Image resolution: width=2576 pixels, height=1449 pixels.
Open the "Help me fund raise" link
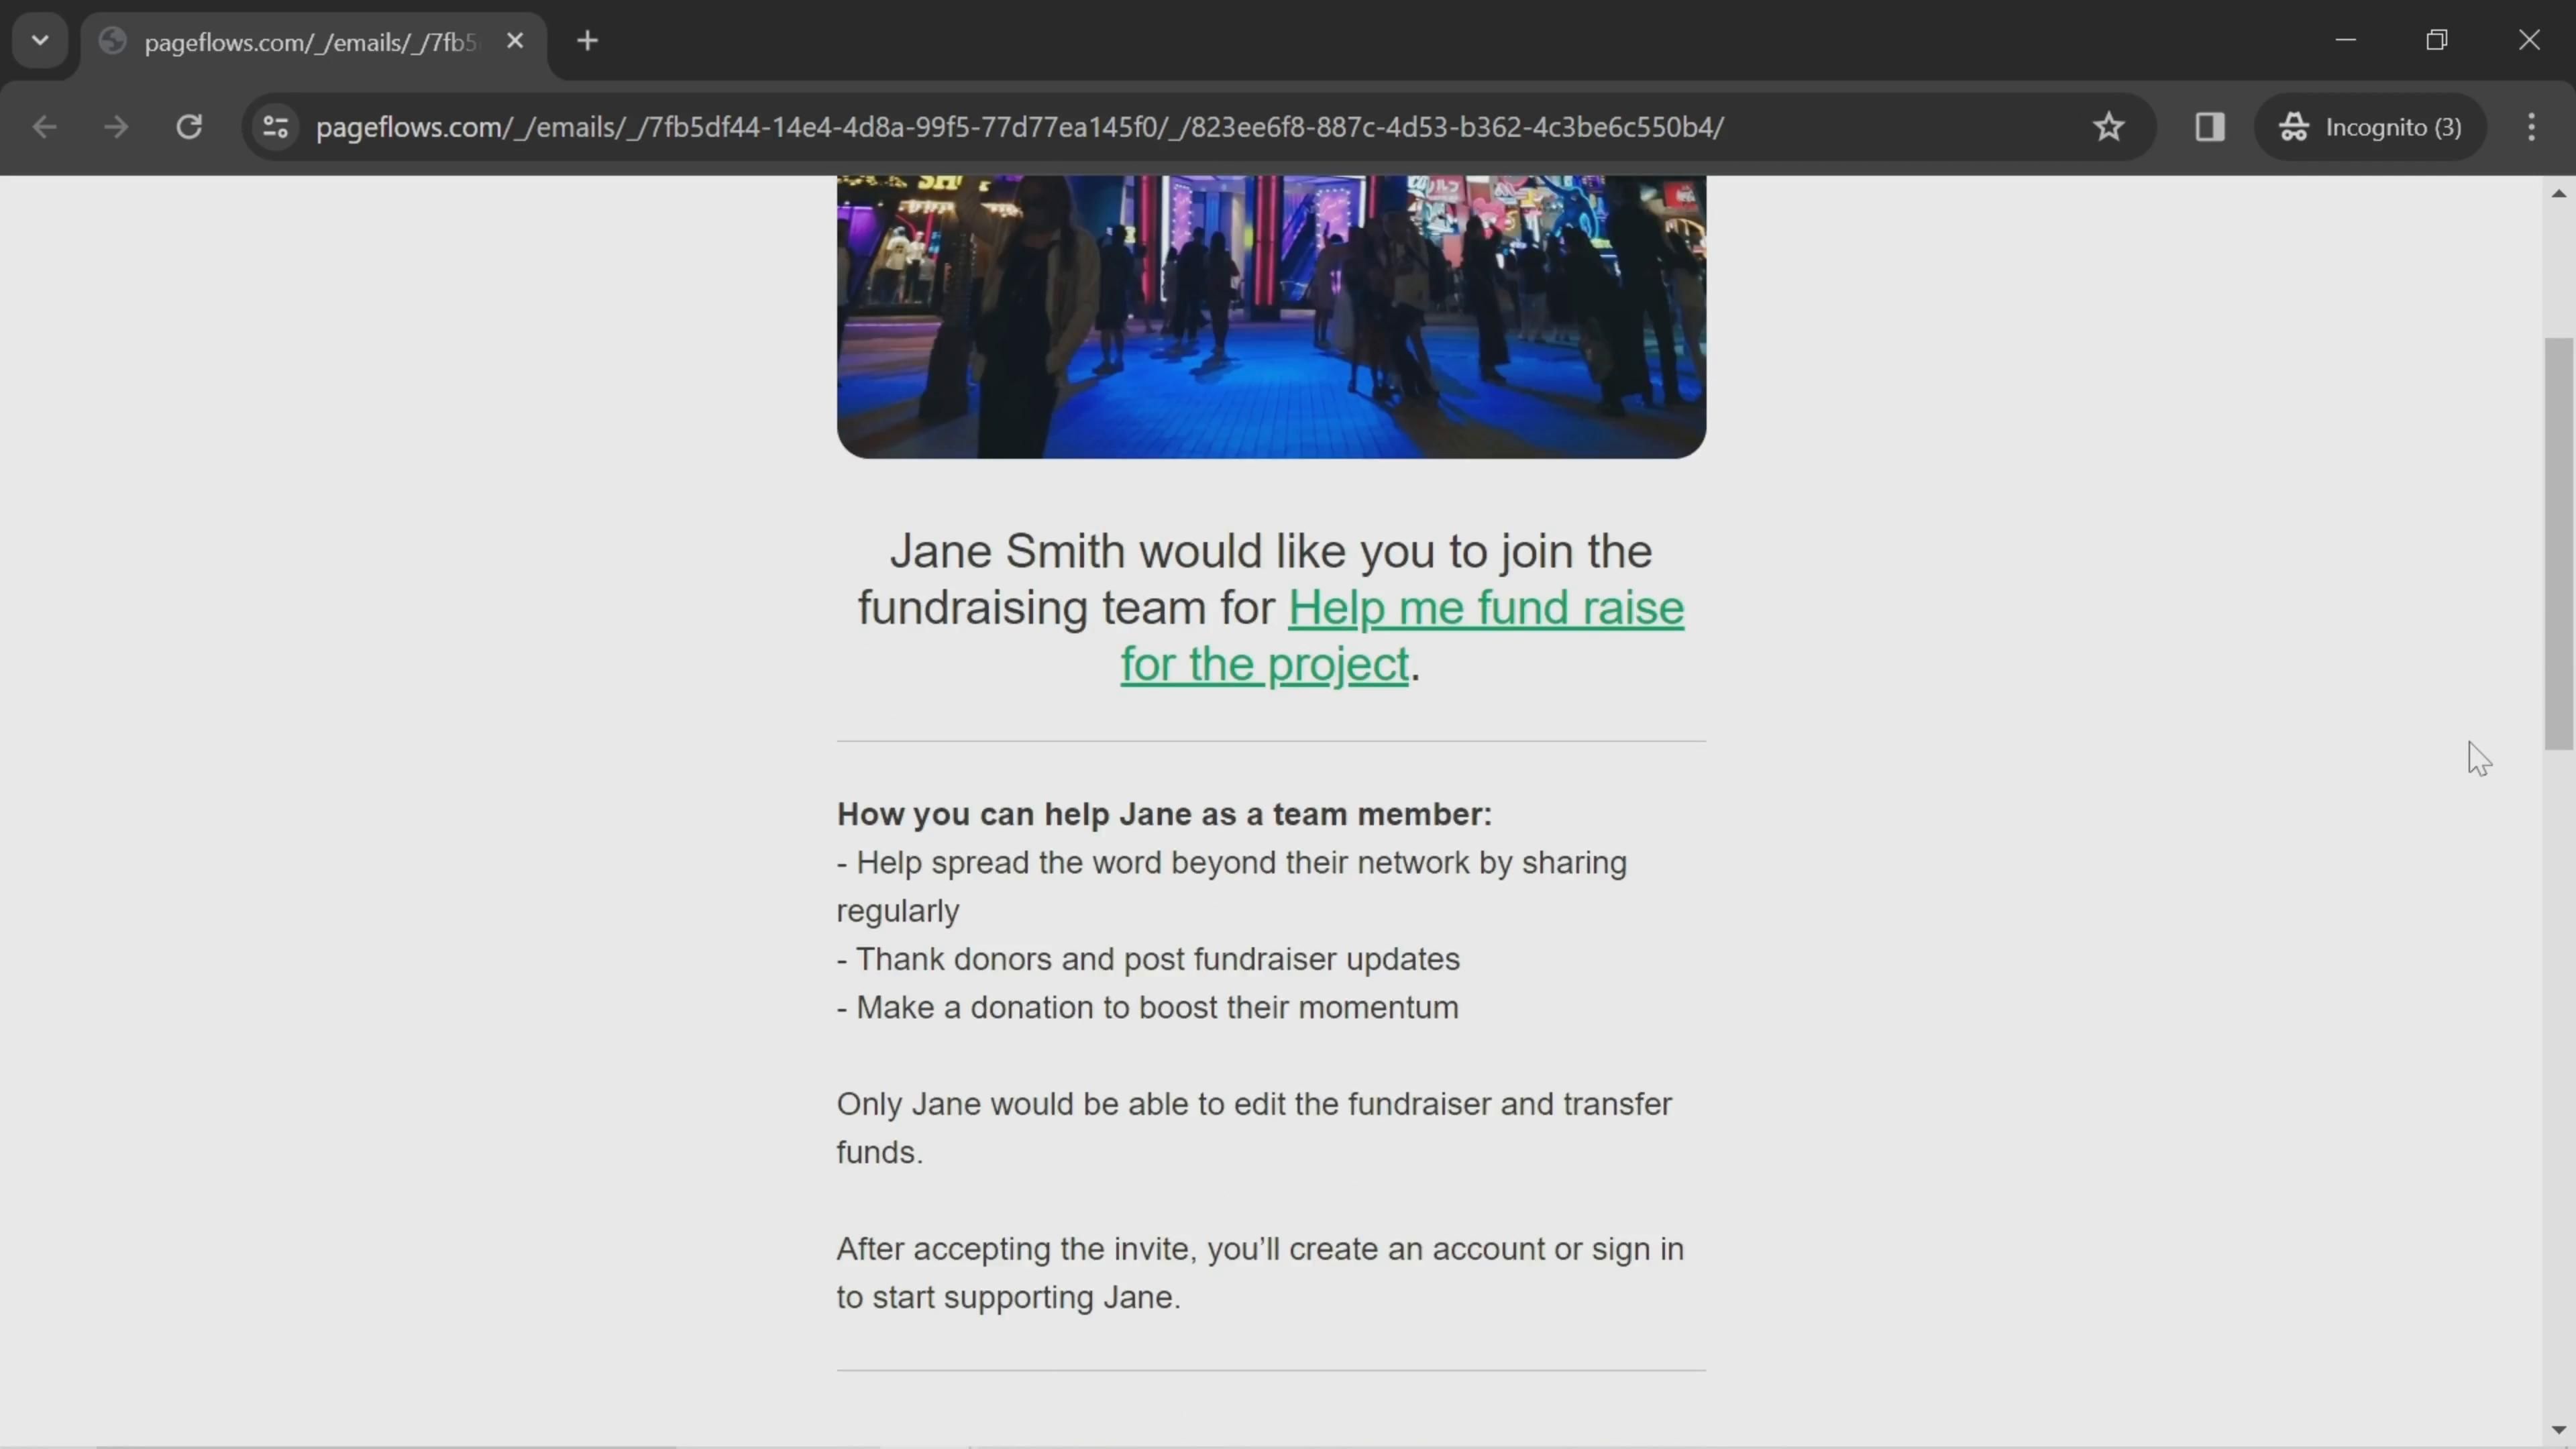(x=1485, y=608)
